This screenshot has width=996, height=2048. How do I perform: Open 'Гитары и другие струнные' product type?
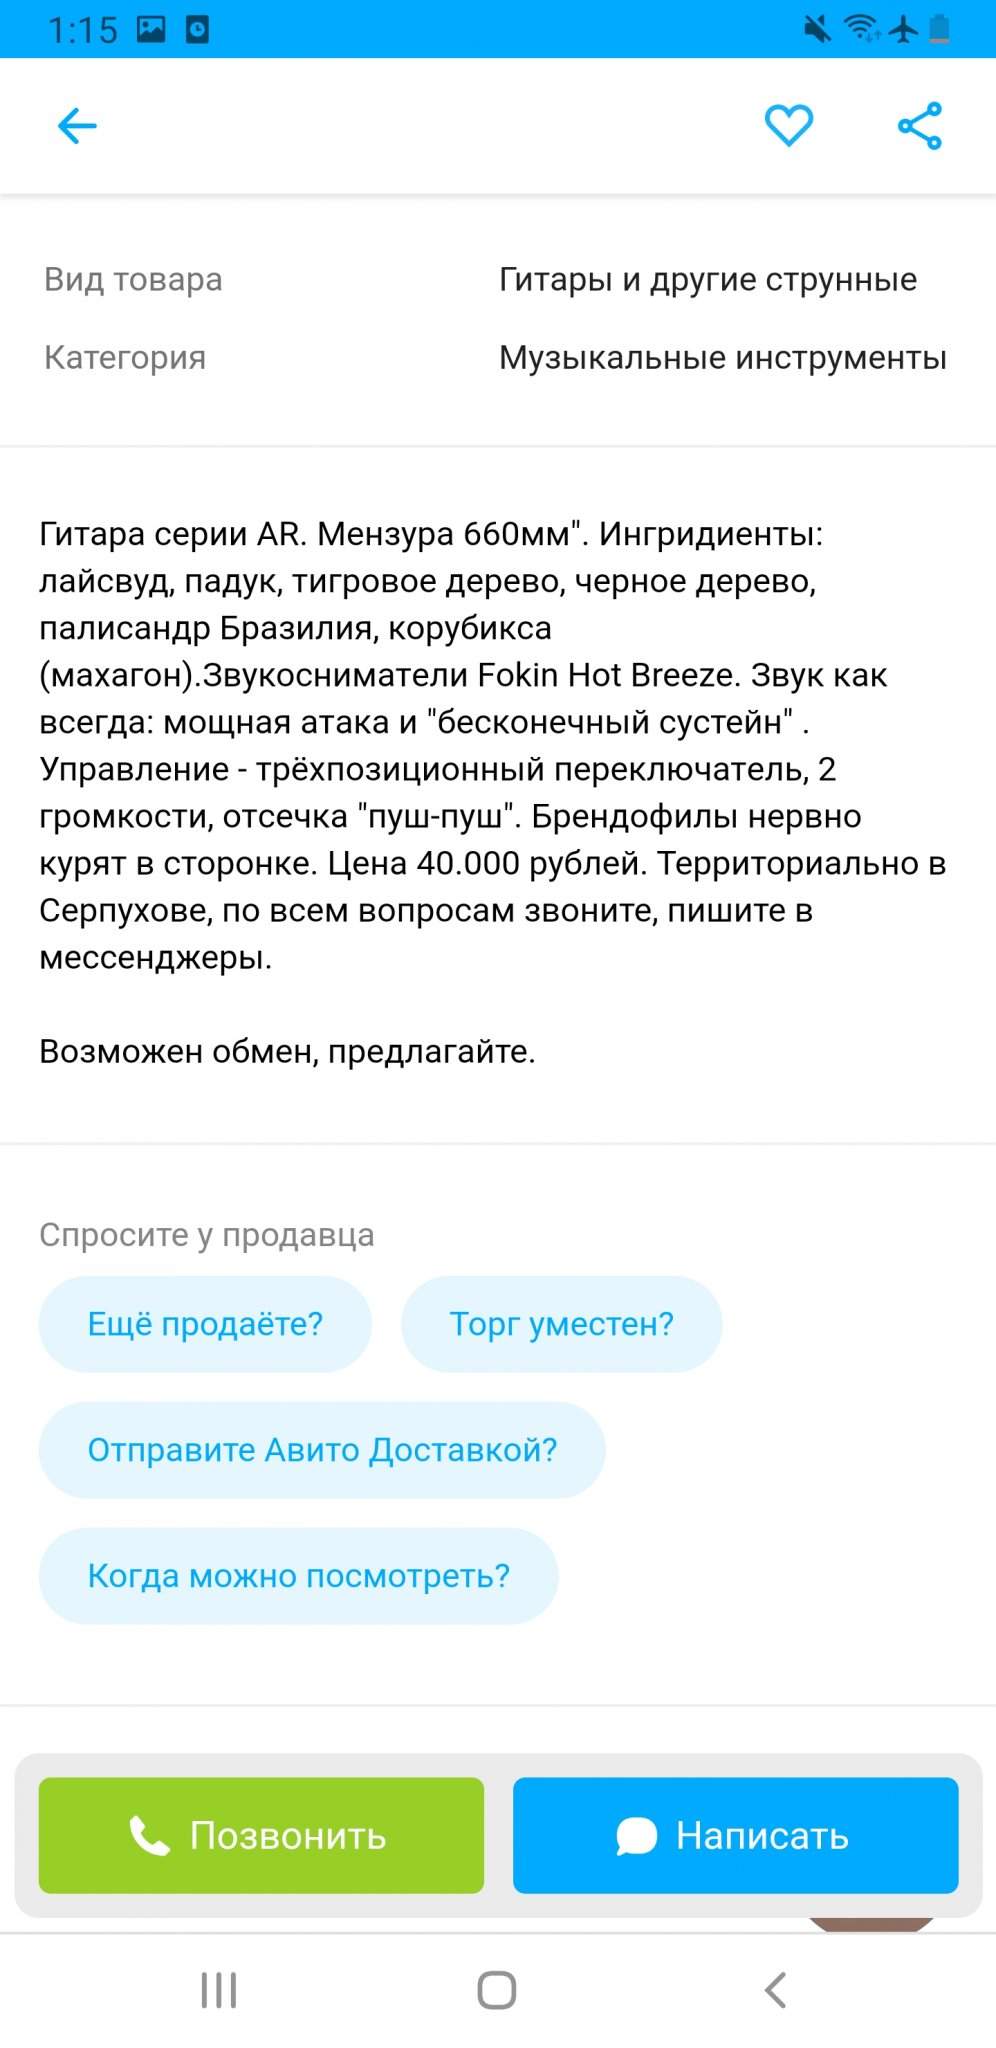tap(708, 280)
